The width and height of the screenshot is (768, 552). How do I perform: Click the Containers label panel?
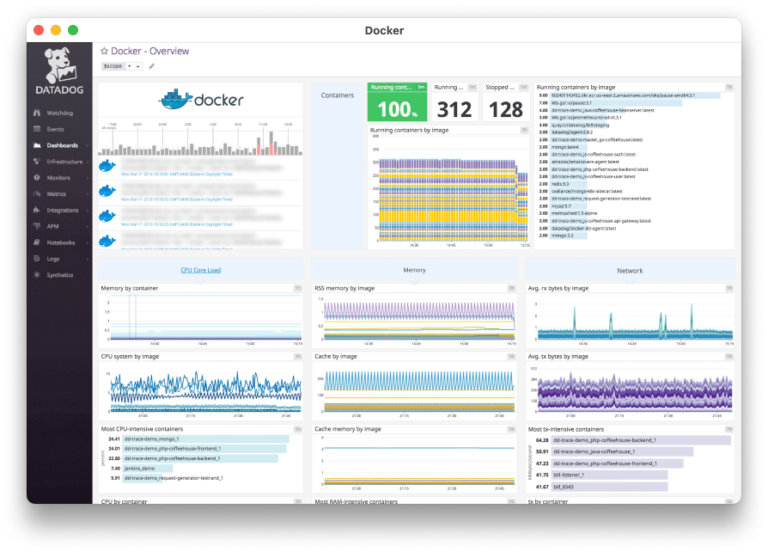tap(337, 166)
